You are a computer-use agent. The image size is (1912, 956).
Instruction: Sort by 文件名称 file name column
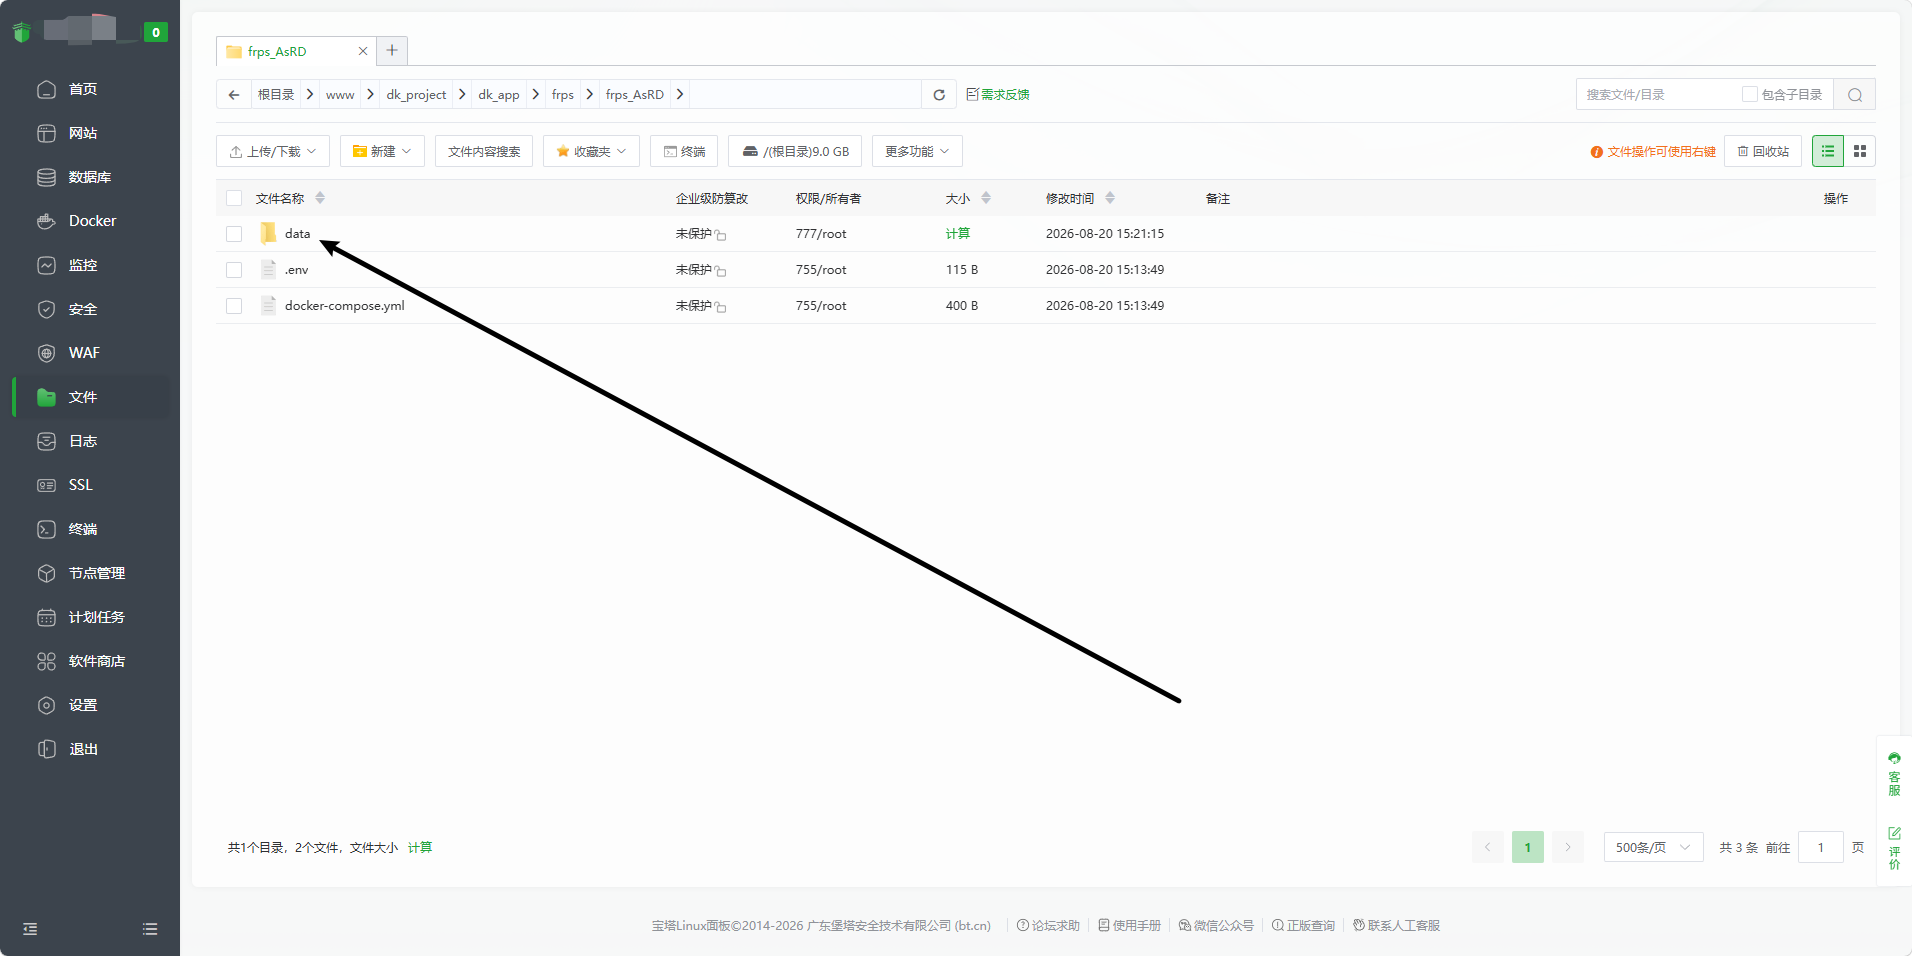[x=320, y=198]
